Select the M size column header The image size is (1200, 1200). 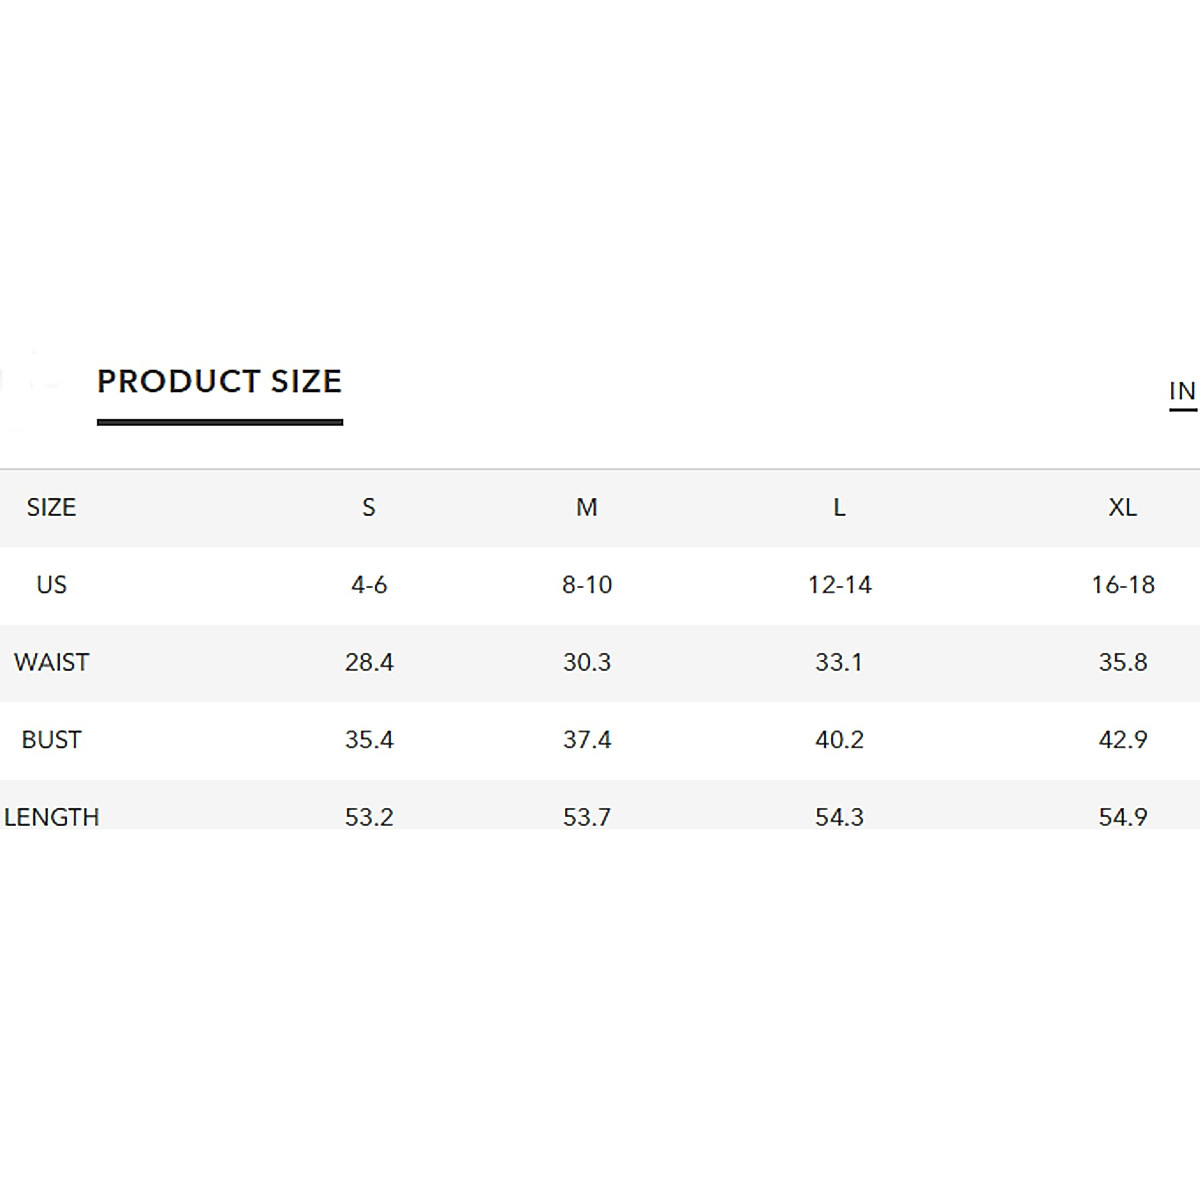tap(587, 508)
